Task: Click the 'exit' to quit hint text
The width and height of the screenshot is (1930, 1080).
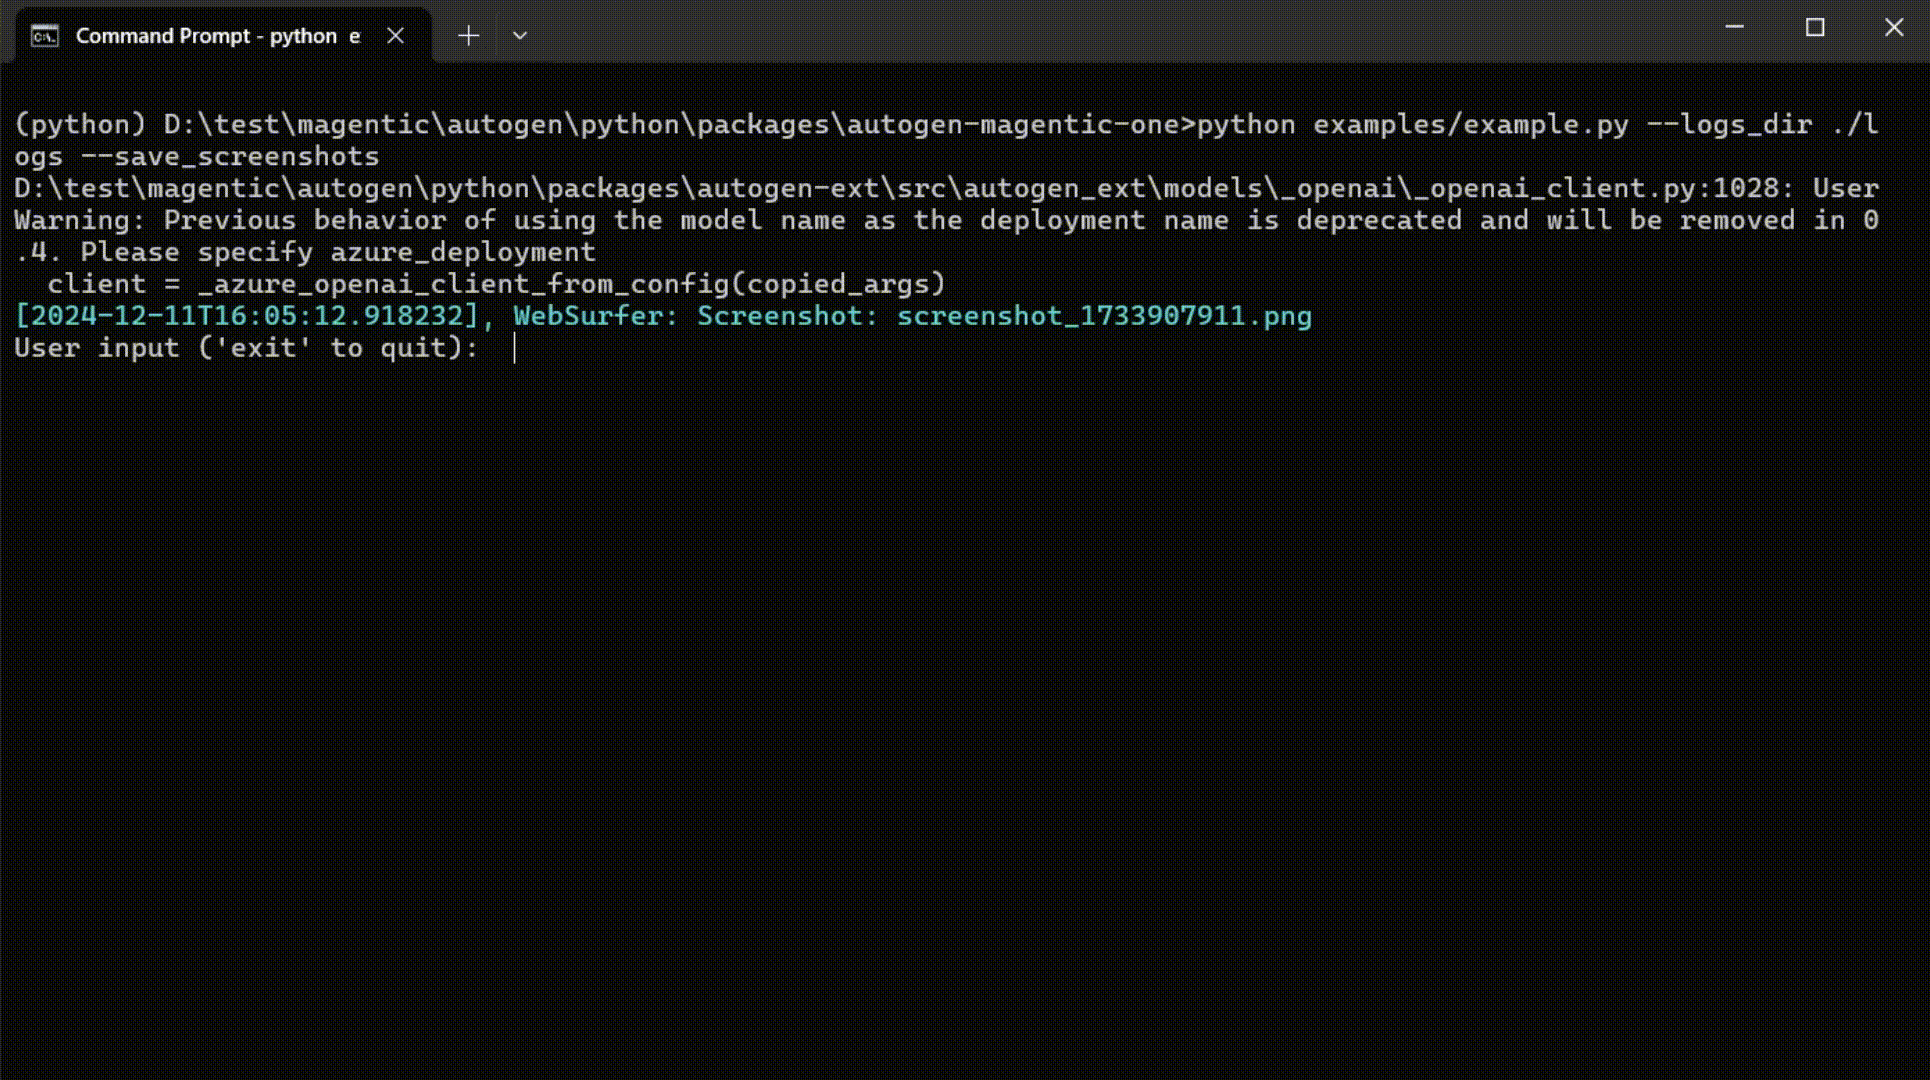Action: (x=330, y=348)
